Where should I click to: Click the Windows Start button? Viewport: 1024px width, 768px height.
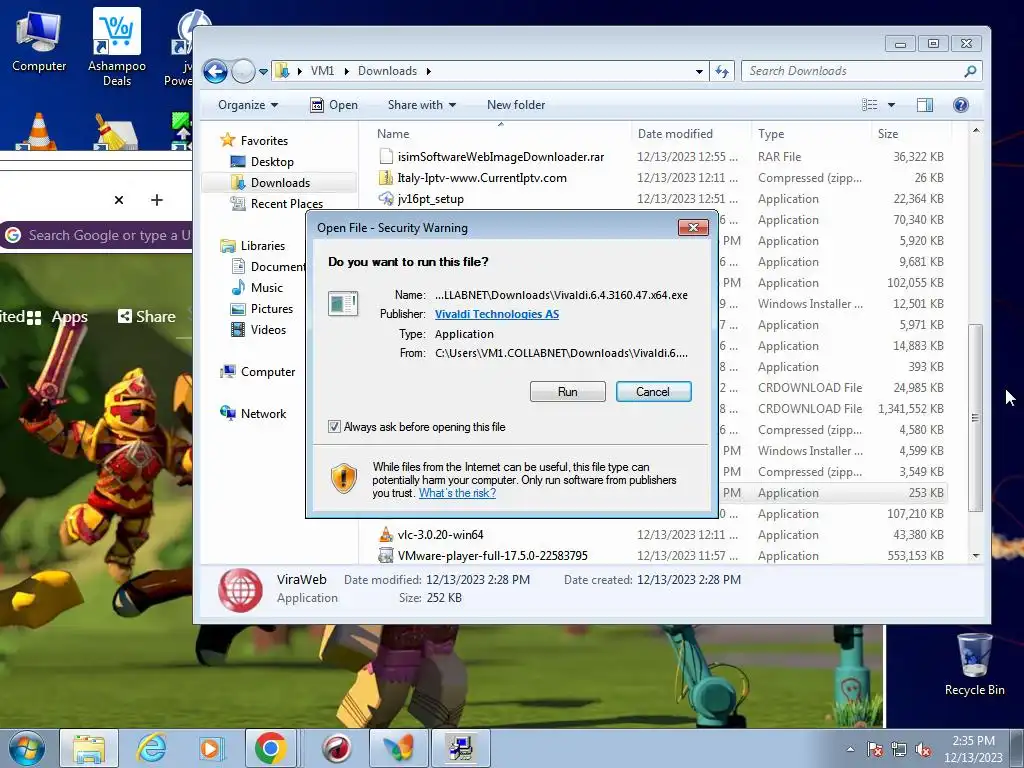27,748
